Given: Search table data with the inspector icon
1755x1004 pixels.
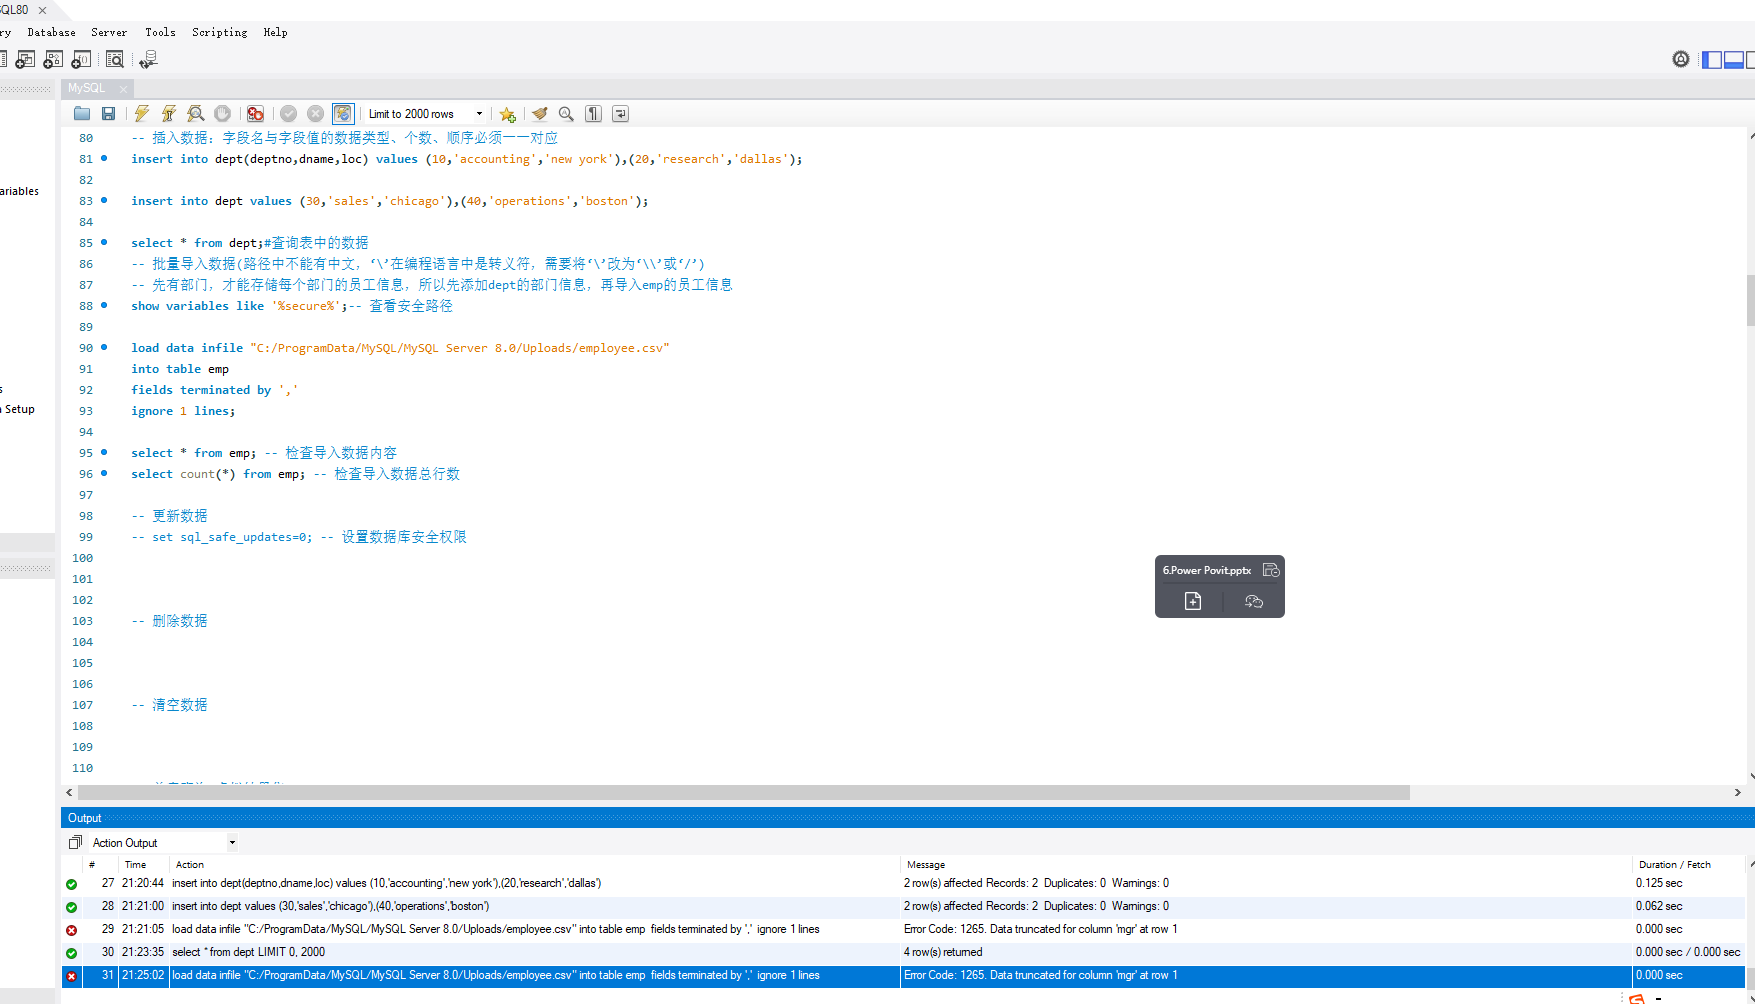Looking at the screenshot, I should tap(115, 60).
